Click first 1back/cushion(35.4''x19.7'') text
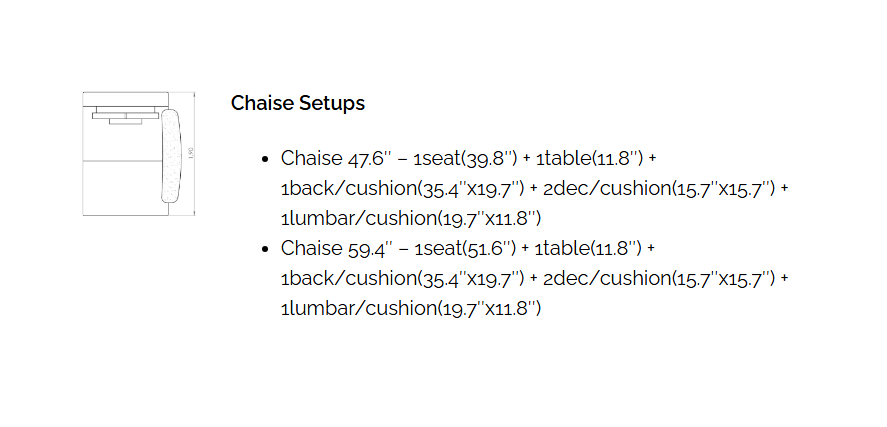The height and width of the screenshot is (427, 887). (403, 188)
